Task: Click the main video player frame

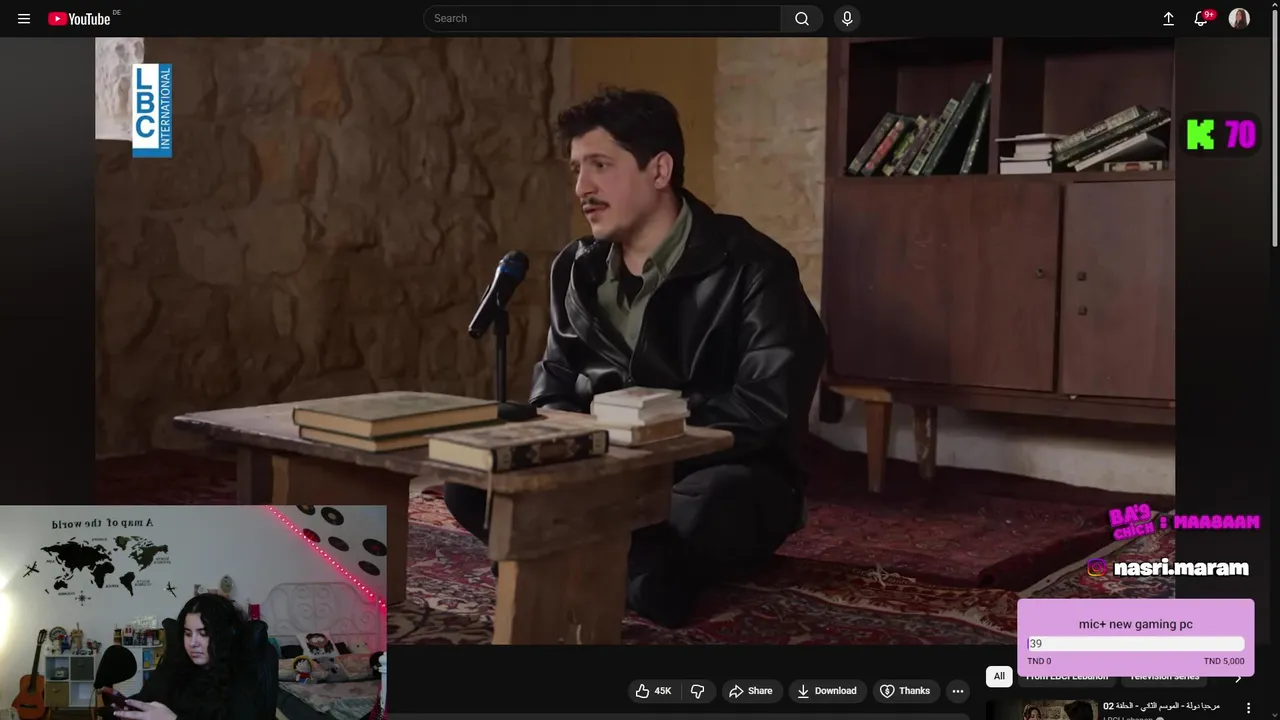Action: [x=635, y=340]
